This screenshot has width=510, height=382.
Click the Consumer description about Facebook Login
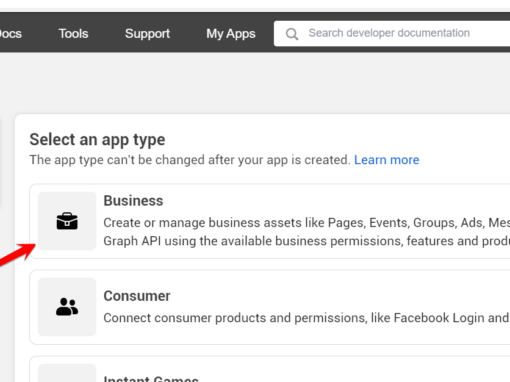click(x=307, y=318)
